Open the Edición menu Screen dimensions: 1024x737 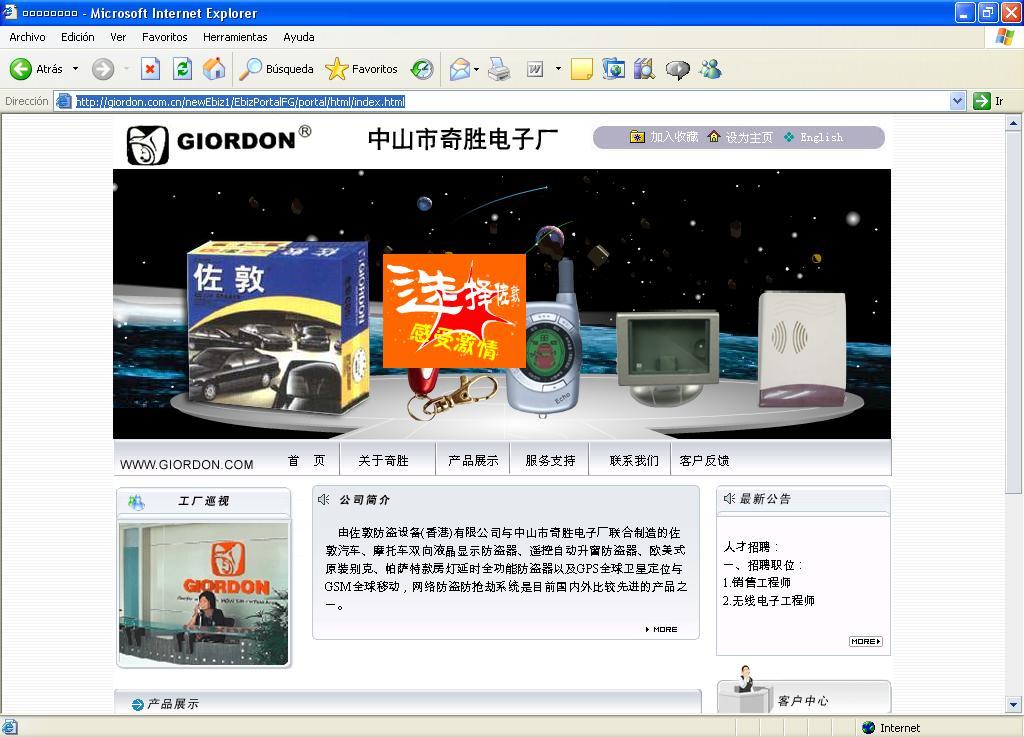coord(78,37)
